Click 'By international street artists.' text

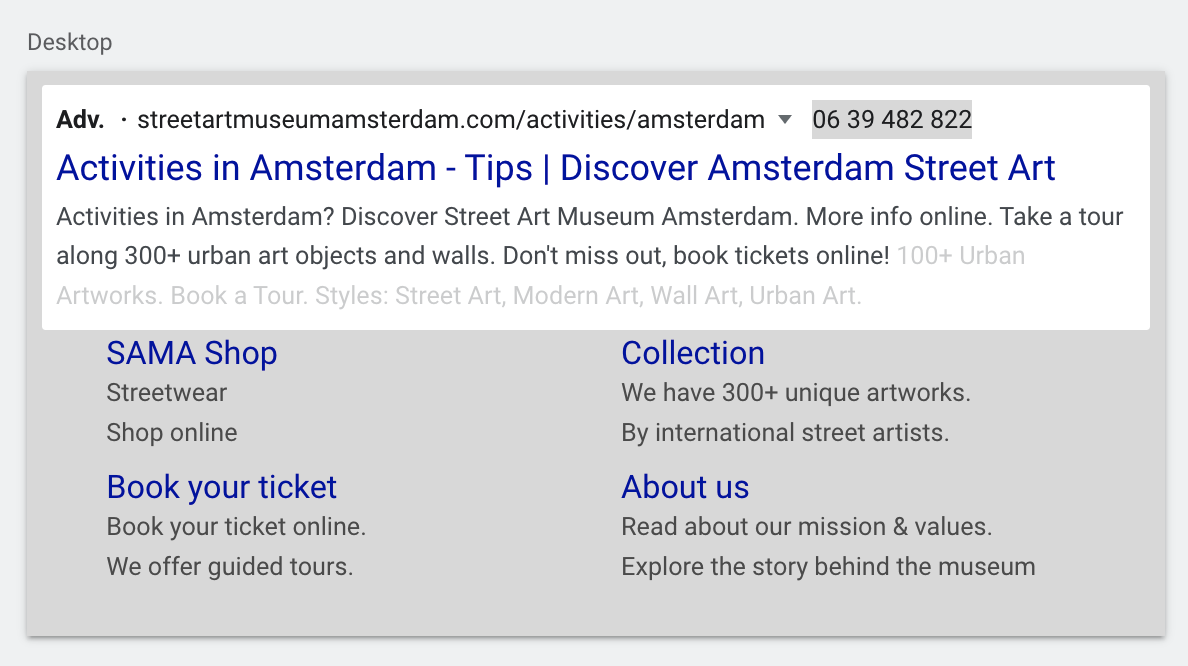(785, 433)
